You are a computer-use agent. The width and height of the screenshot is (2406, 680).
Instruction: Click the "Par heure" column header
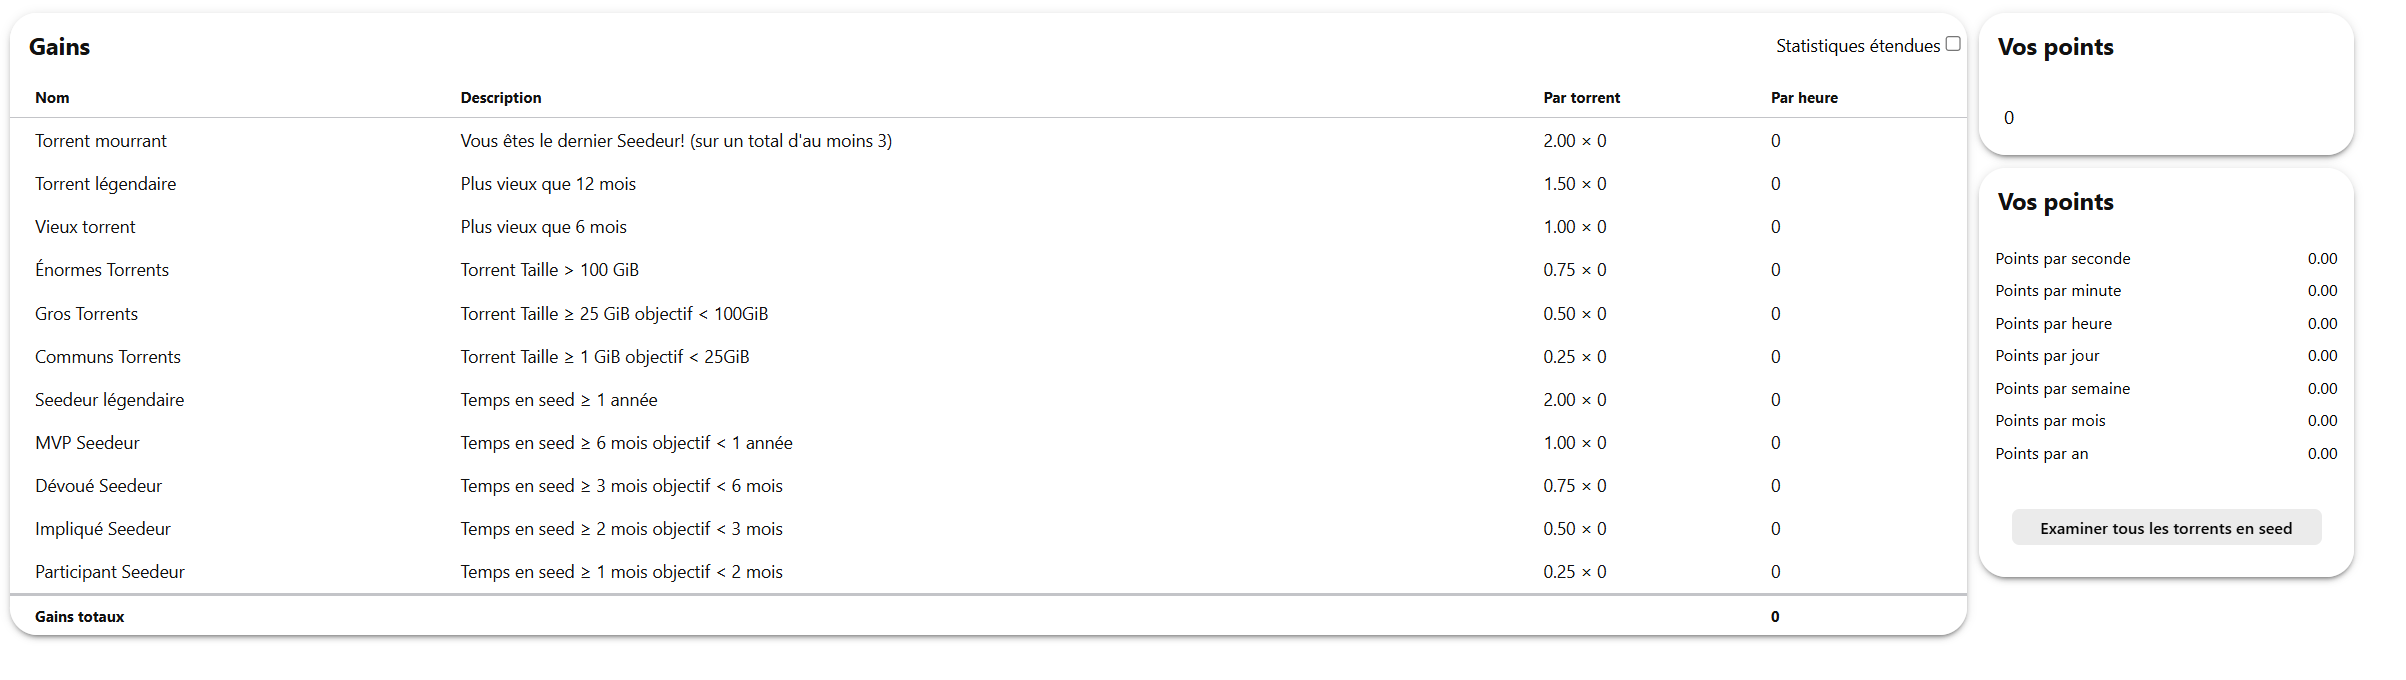coord(1803,98)
